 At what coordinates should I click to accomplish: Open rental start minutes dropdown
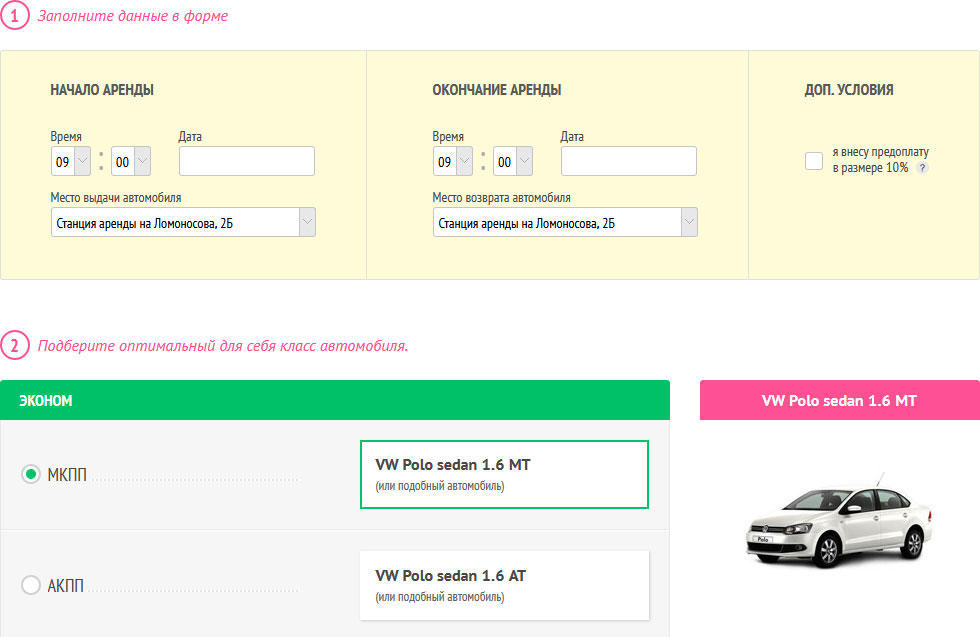click(131, 161)
